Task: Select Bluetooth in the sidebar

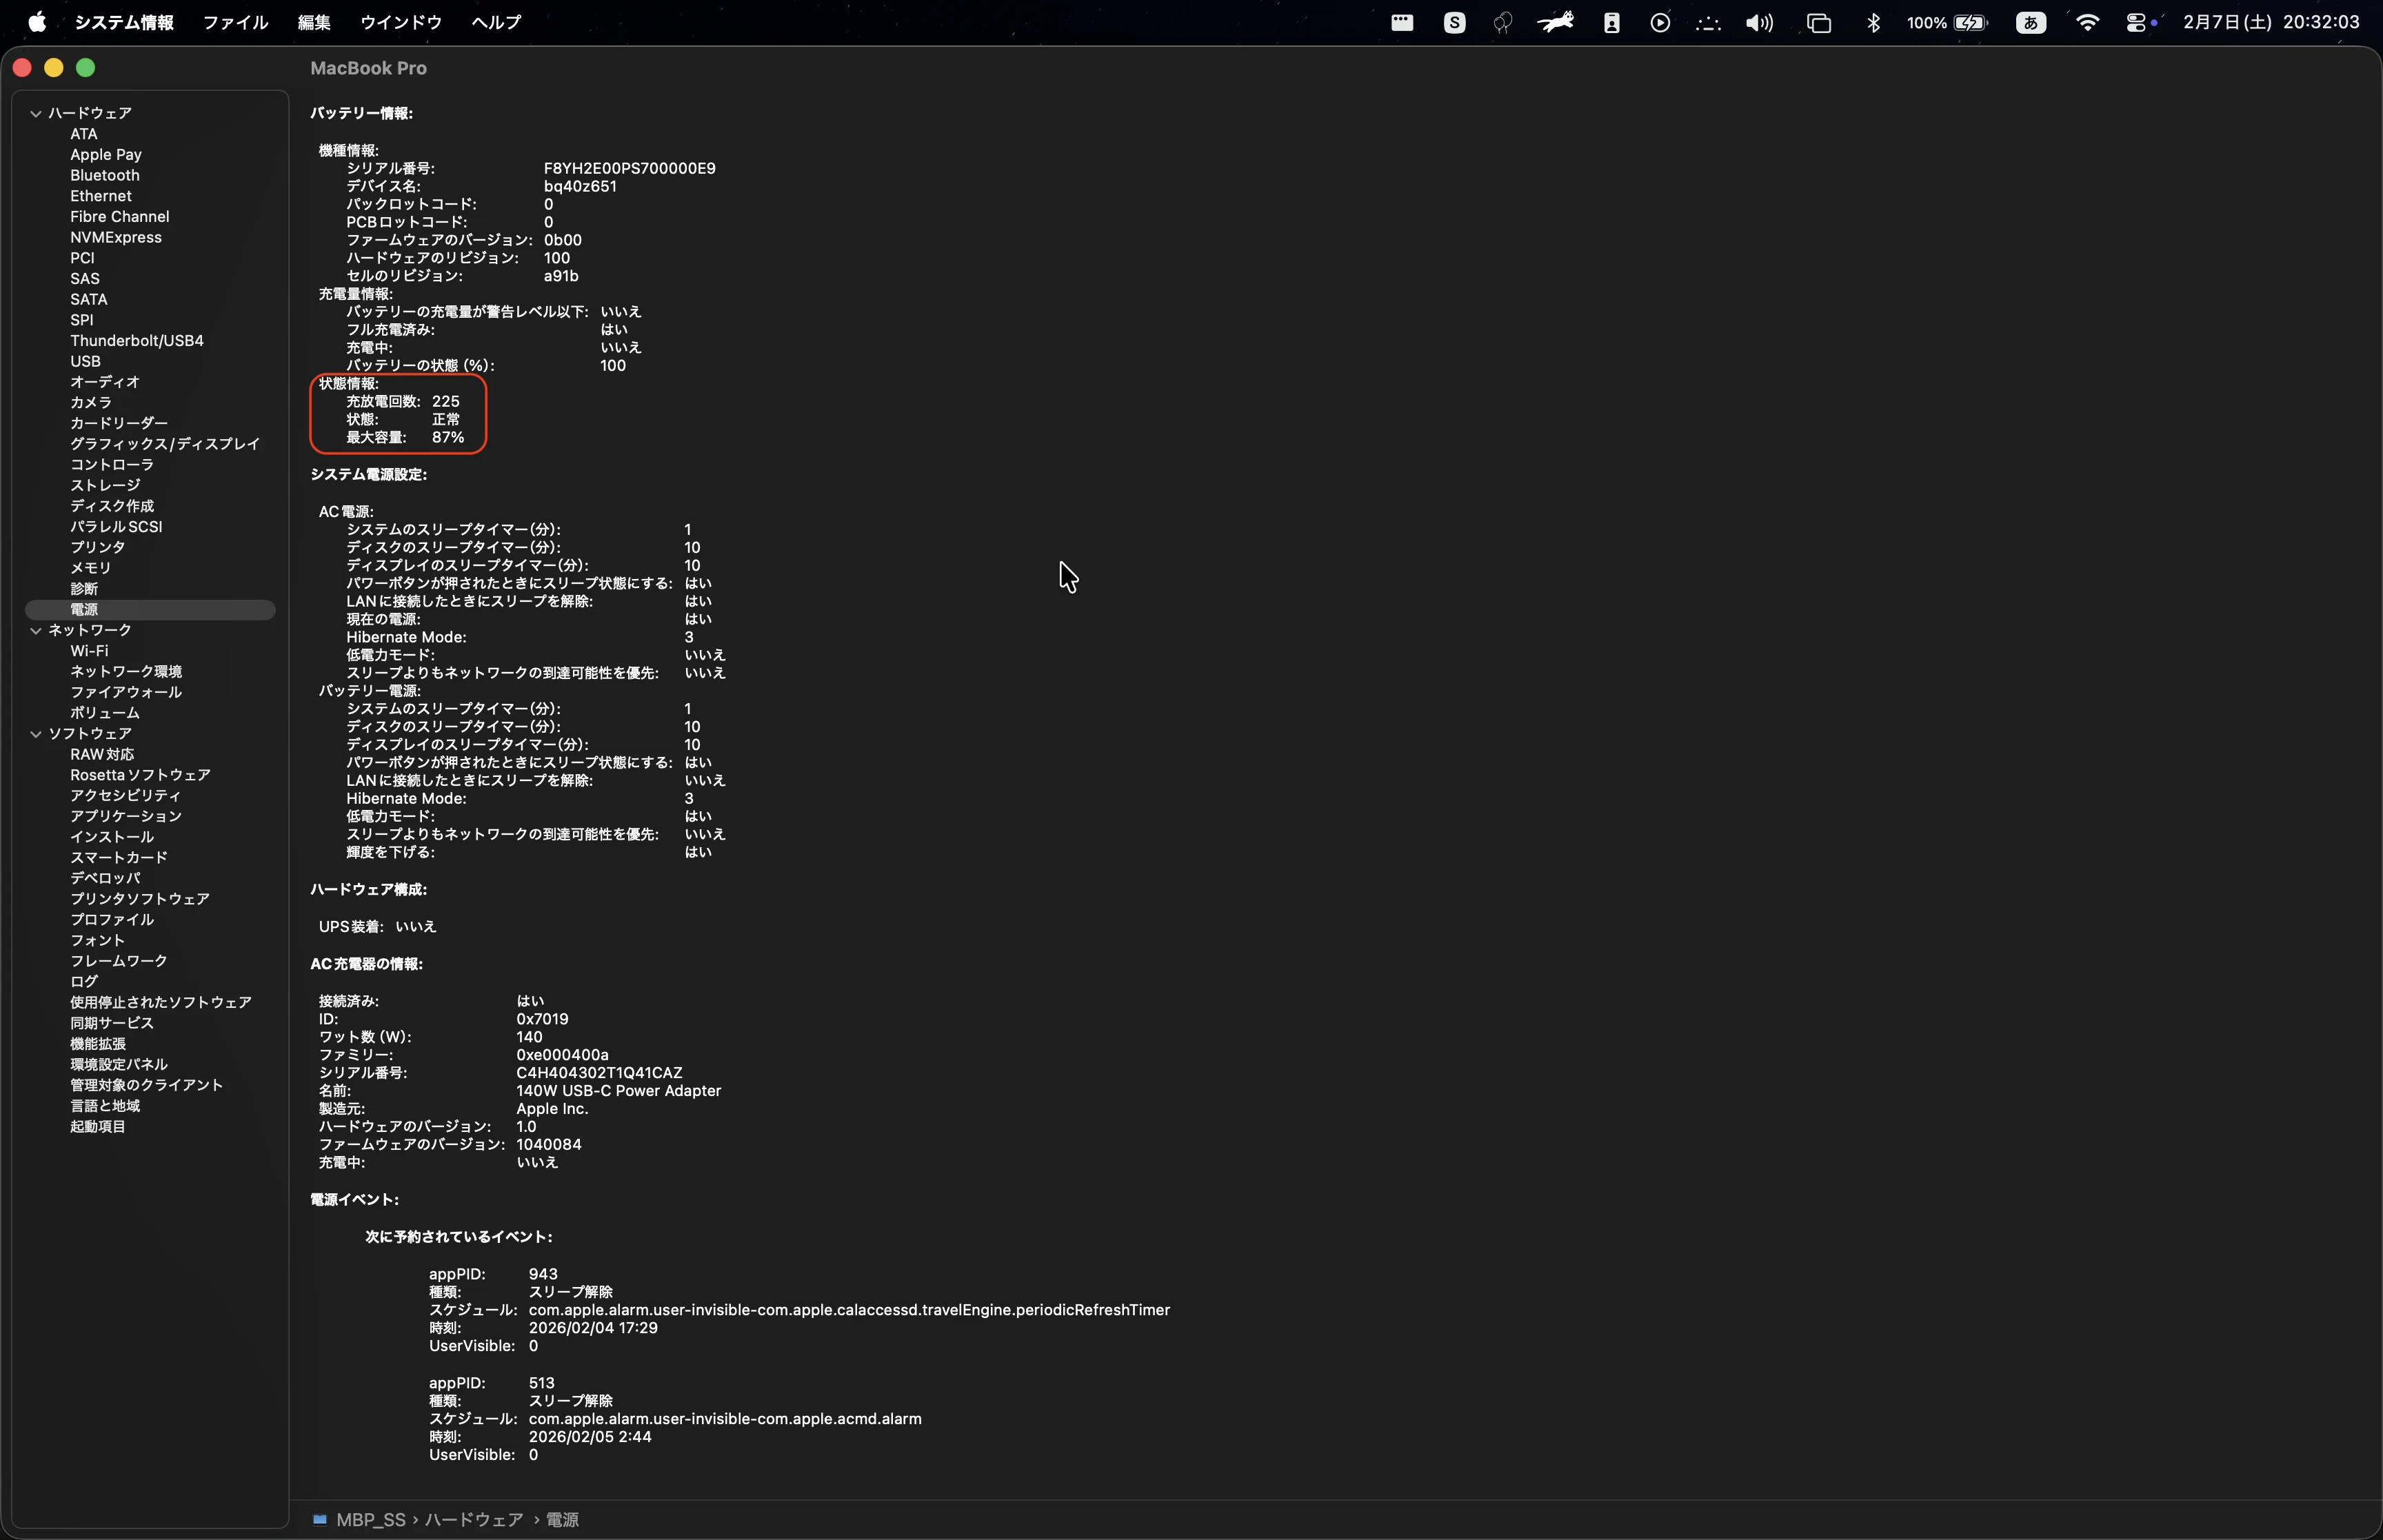Action: pyautogui.click(x=104, y=175)
